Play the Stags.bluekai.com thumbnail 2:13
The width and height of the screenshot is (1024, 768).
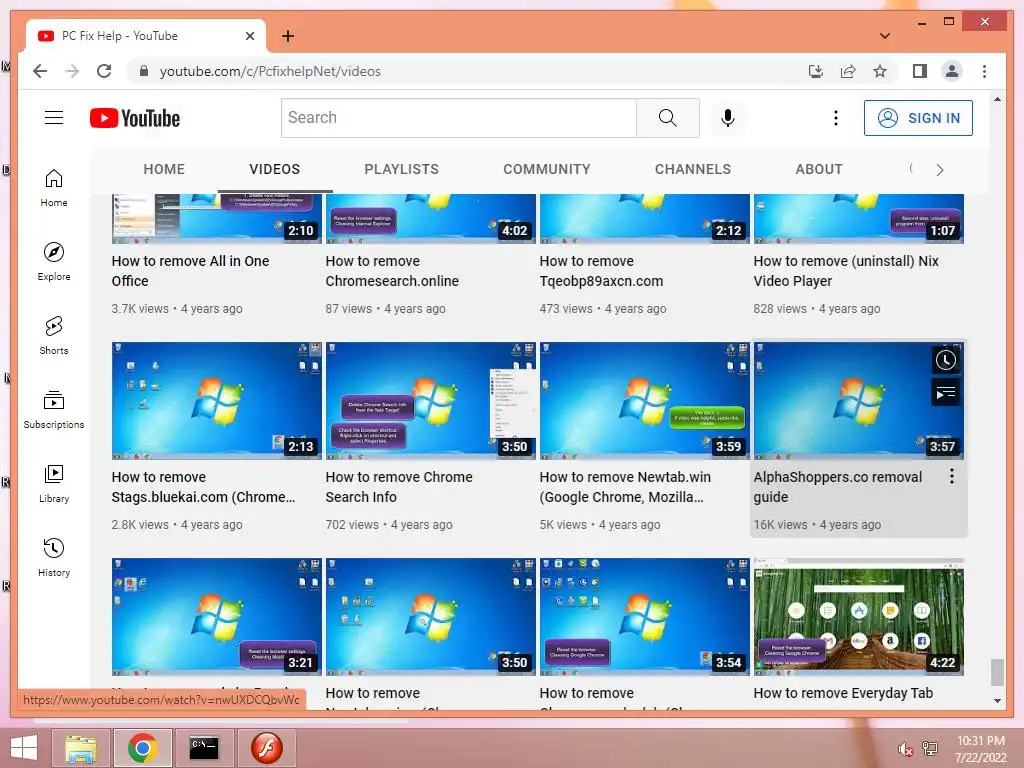tap(217, 400)
